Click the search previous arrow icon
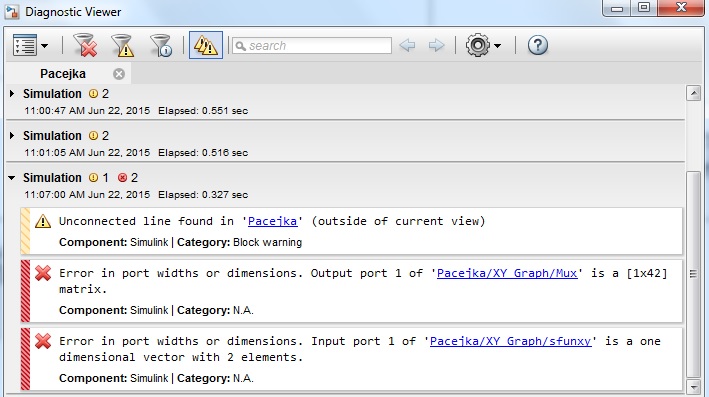Viewport: 709px width, 397px height. pyautogui.click(x=407, y=45)
